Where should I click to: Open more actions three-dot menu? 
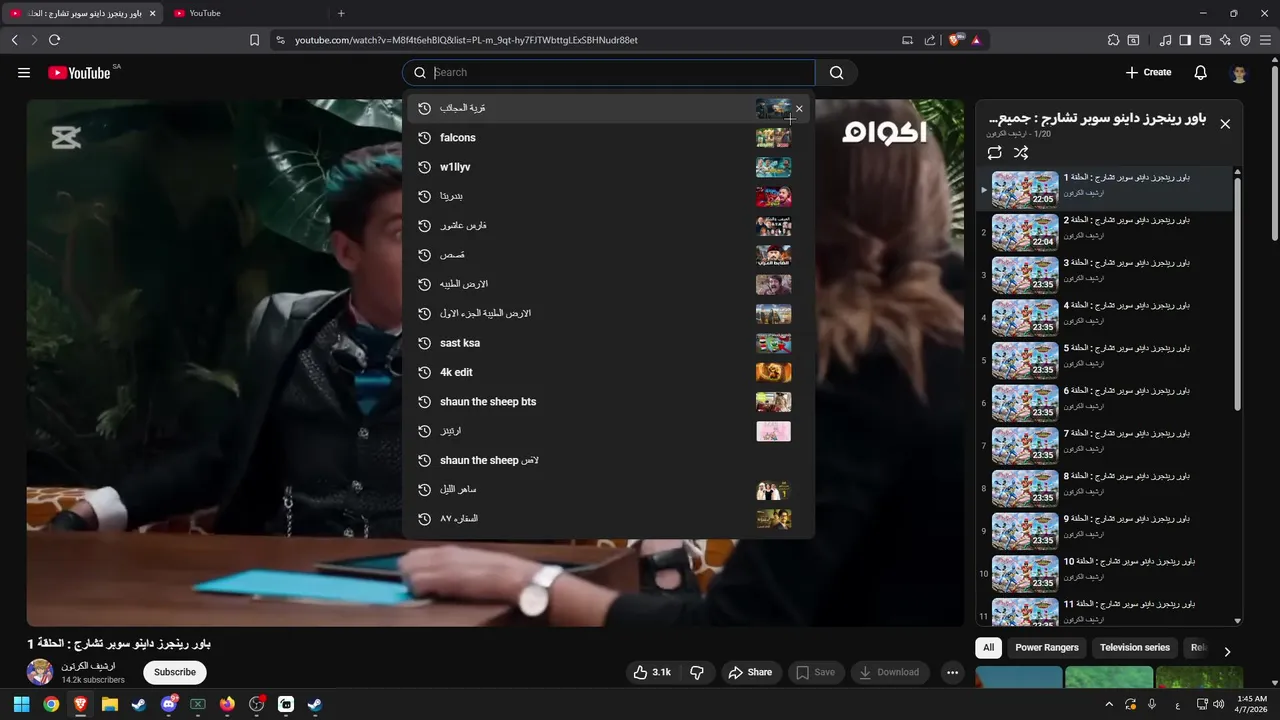click(x=952, y=672)
